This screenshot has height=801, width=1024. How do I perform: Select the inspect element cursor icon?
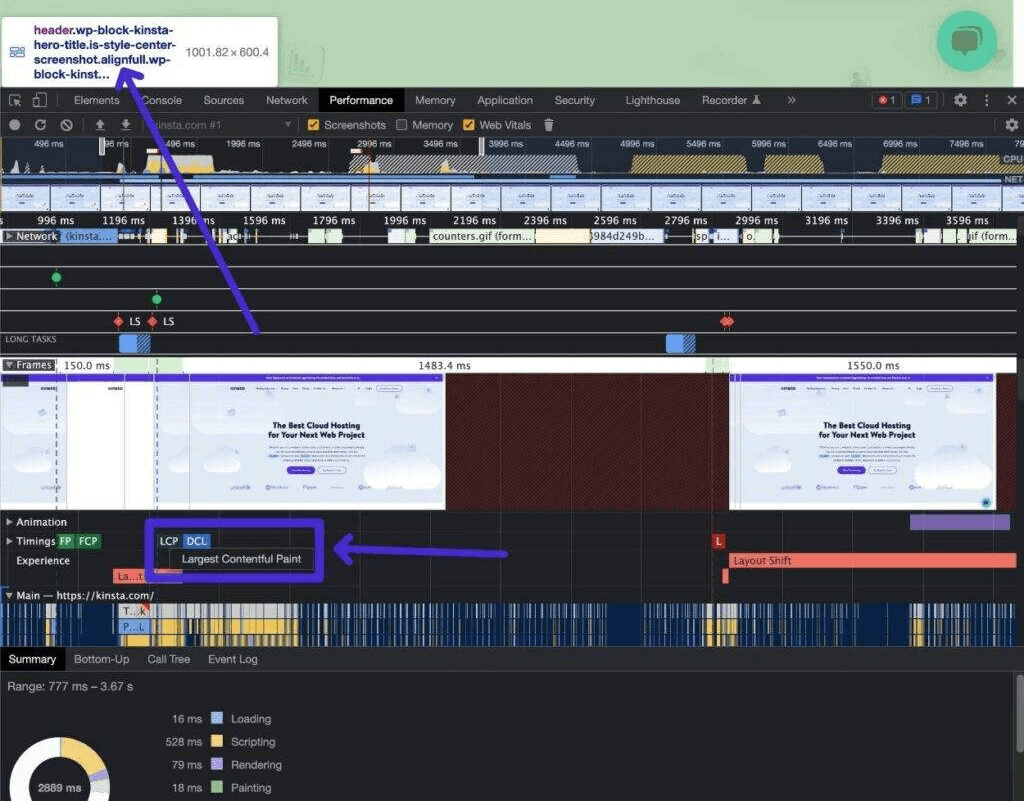click(15, 100)
